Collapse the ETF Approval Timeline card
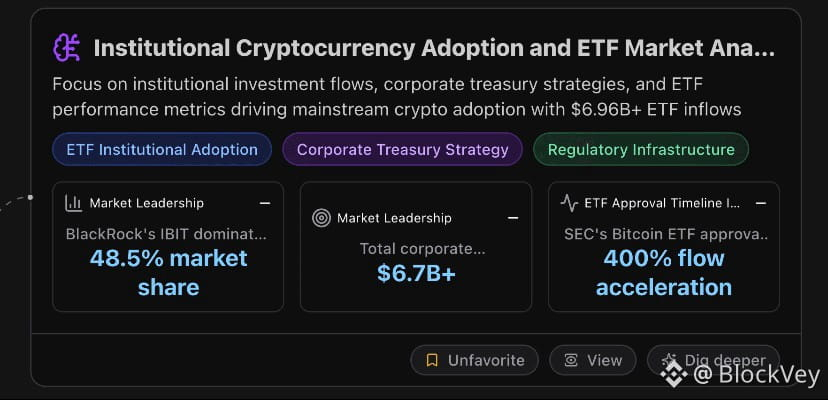Viewport: 828px width, 400px height. pyautogui.click(x=760, y=203)
